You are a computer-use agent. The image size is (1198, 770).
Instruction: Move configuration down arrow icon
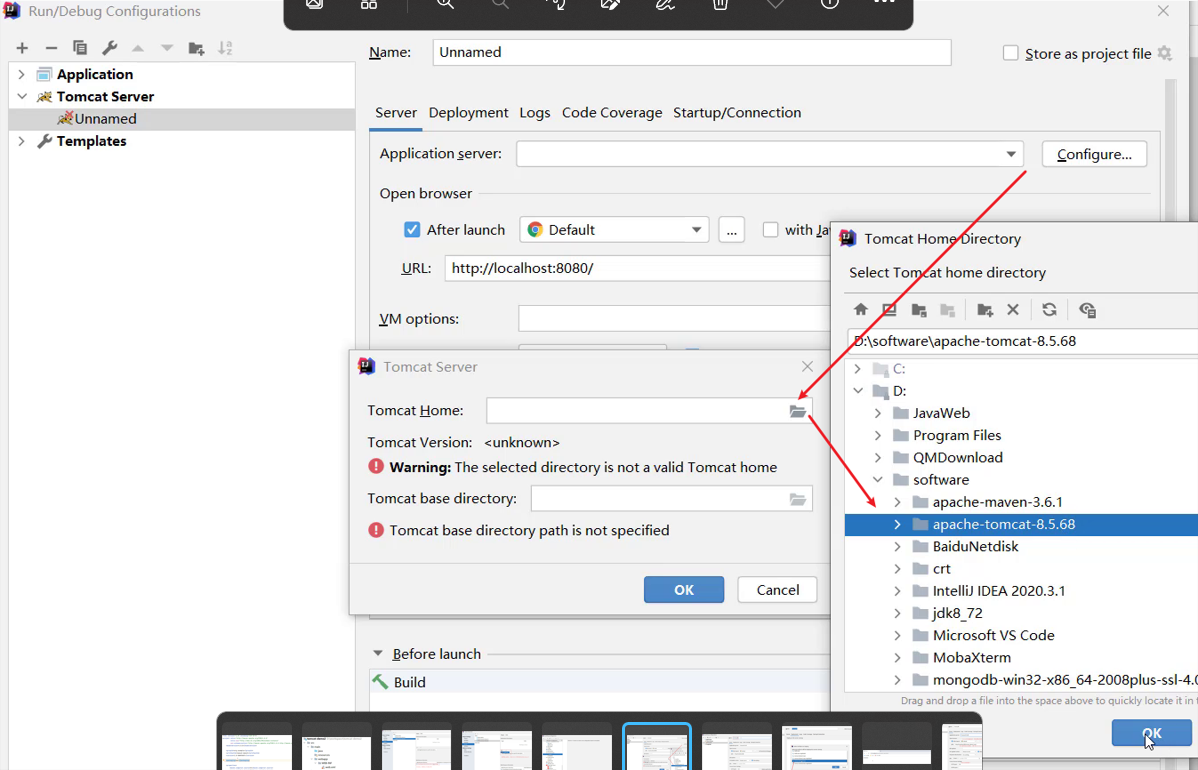167,48
